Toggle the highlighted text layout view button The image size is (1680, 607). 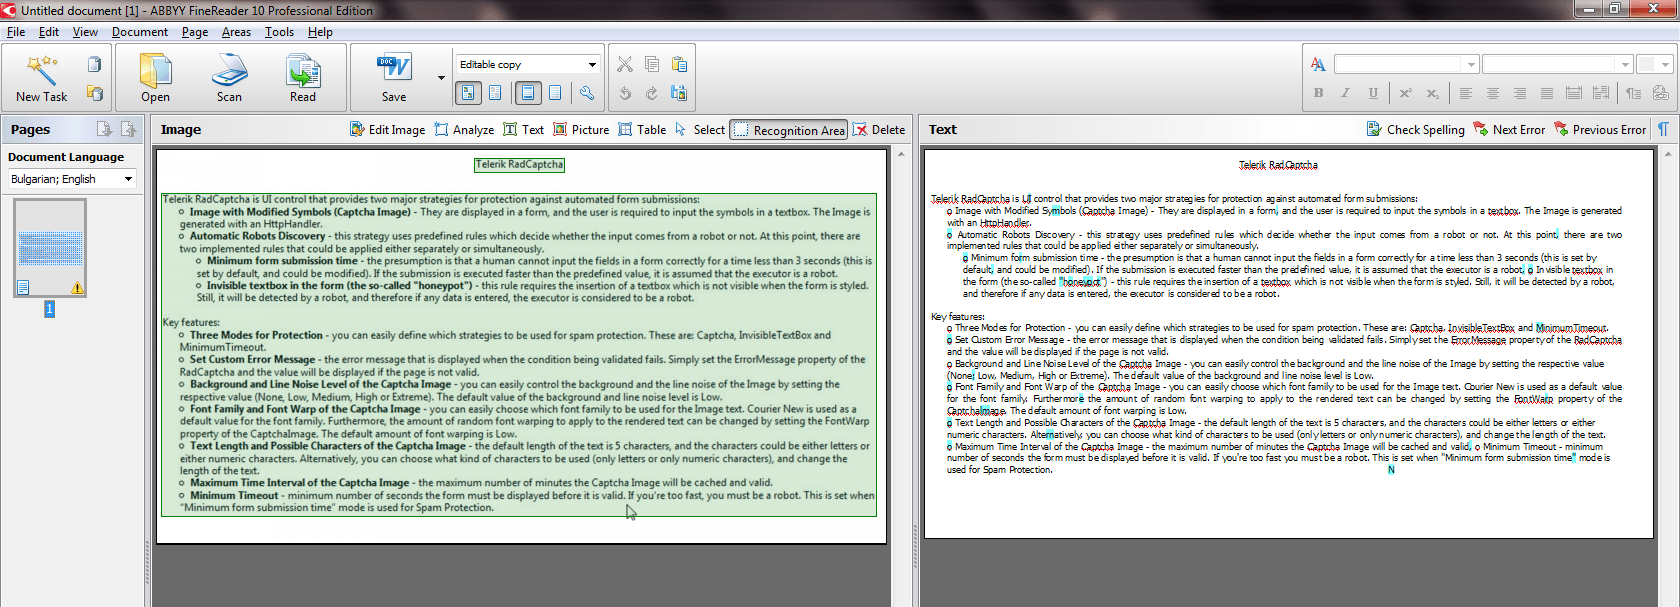[528, 93]
